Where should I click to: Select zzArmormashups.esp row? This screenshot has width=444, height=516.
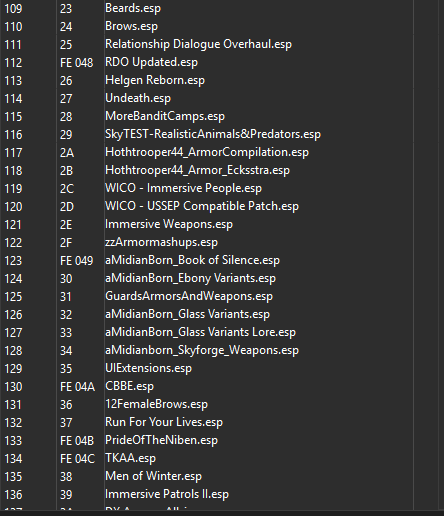pyautogui.click(x=161, y=242)
